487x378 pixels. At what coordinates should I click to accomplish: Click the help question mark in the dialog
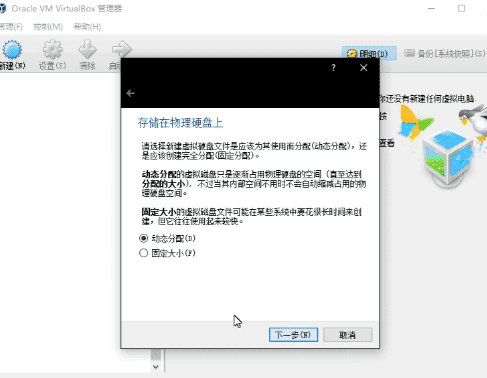[333, 68]
